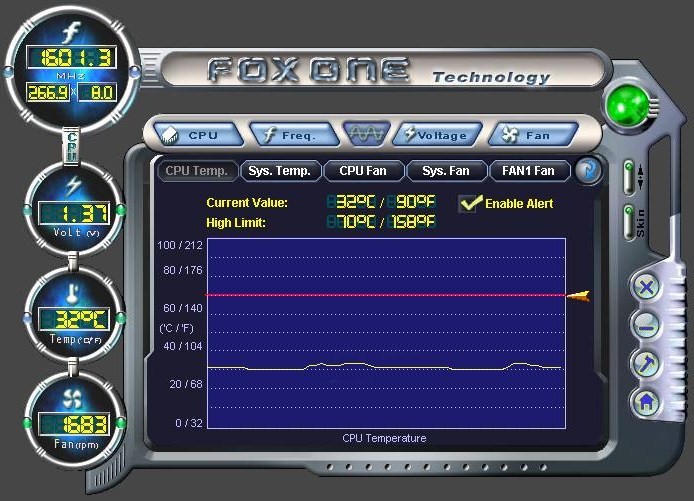Switch to the Freq. tab

(294, 135)
